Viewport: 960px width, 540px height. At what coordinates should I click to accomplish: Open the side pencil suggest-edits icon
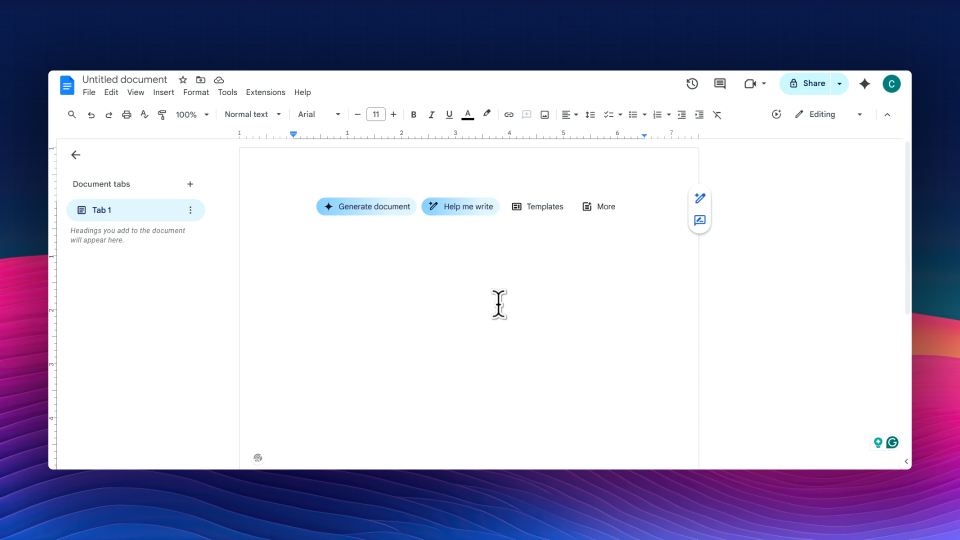pyautogui.click(x=700, y=198)
